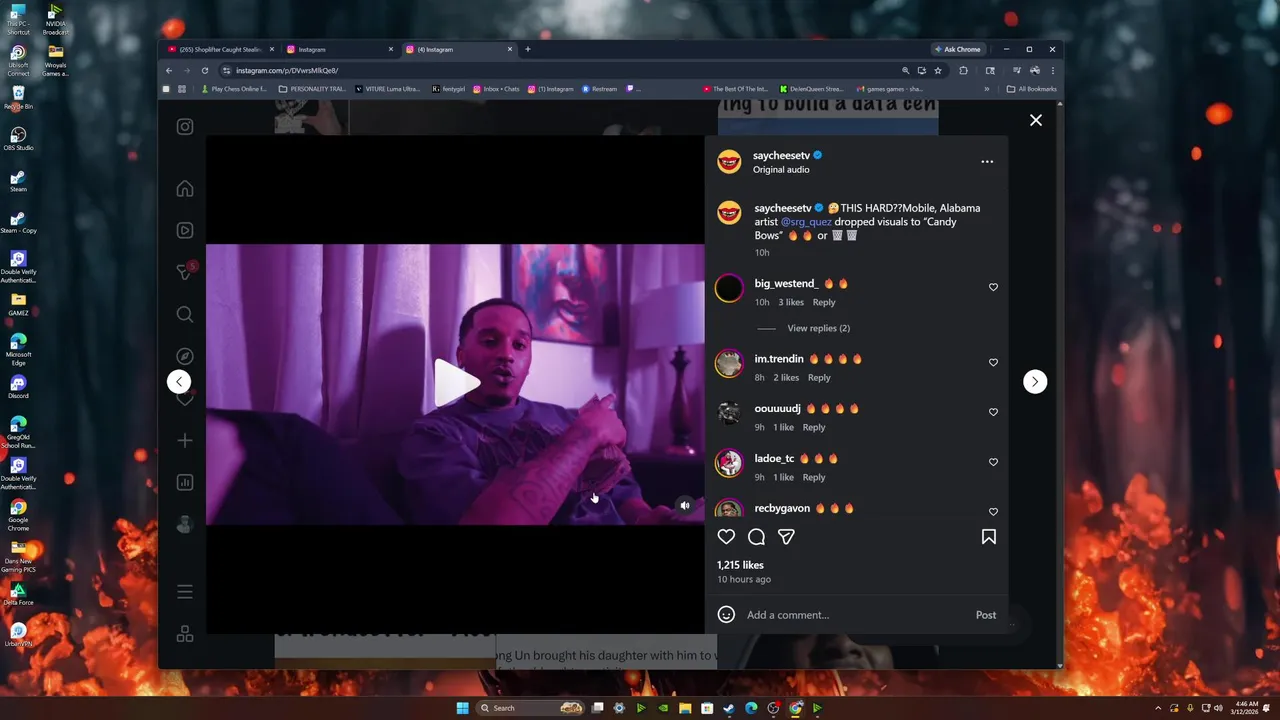
Task: Open Messages icon with notification badge
Action: pyautogui.click(x=185, y=272)
